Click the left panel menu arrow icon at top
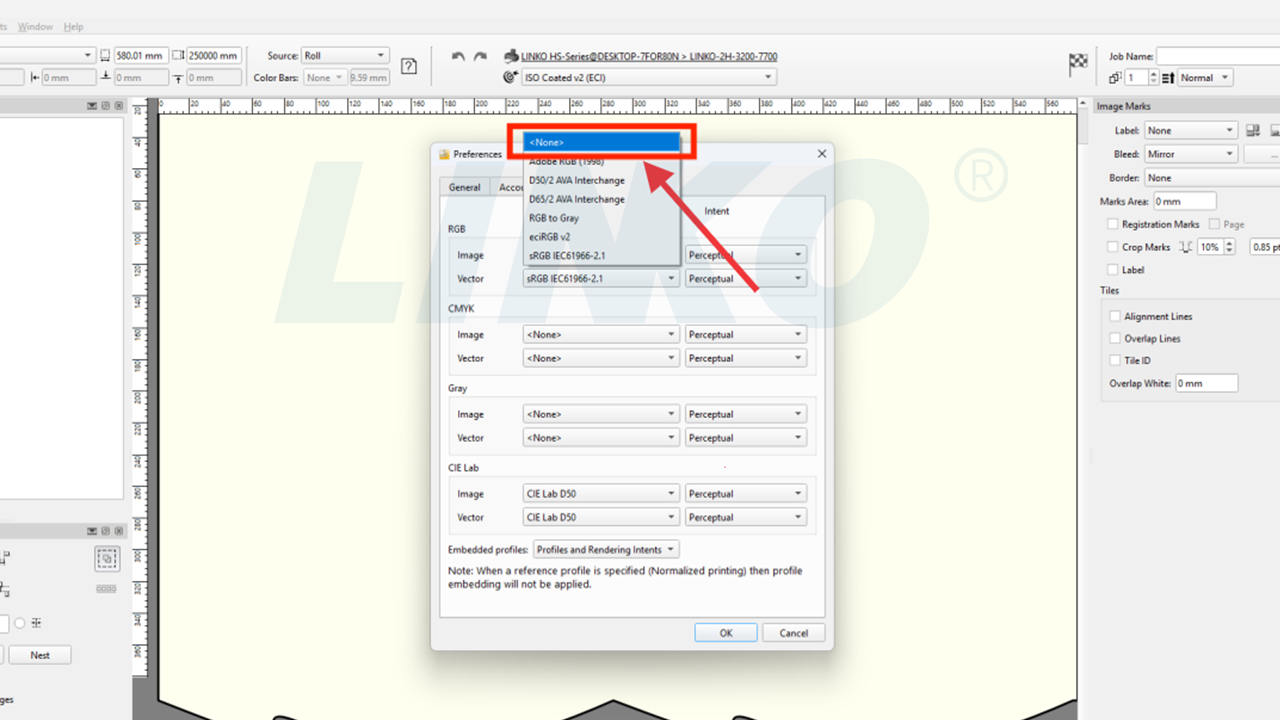Viewport: 1280px width, 720px height. tap(93, 106)
